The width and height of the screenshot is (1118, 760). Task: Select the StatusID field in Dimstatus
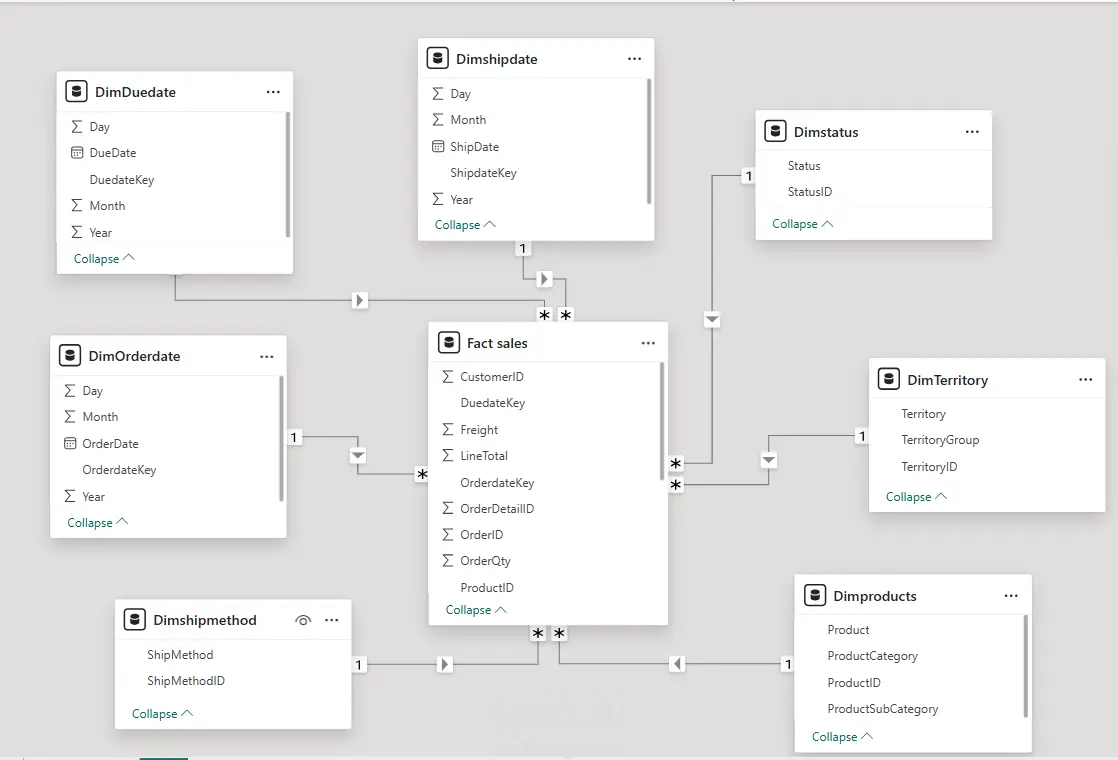tap(810, 192)
